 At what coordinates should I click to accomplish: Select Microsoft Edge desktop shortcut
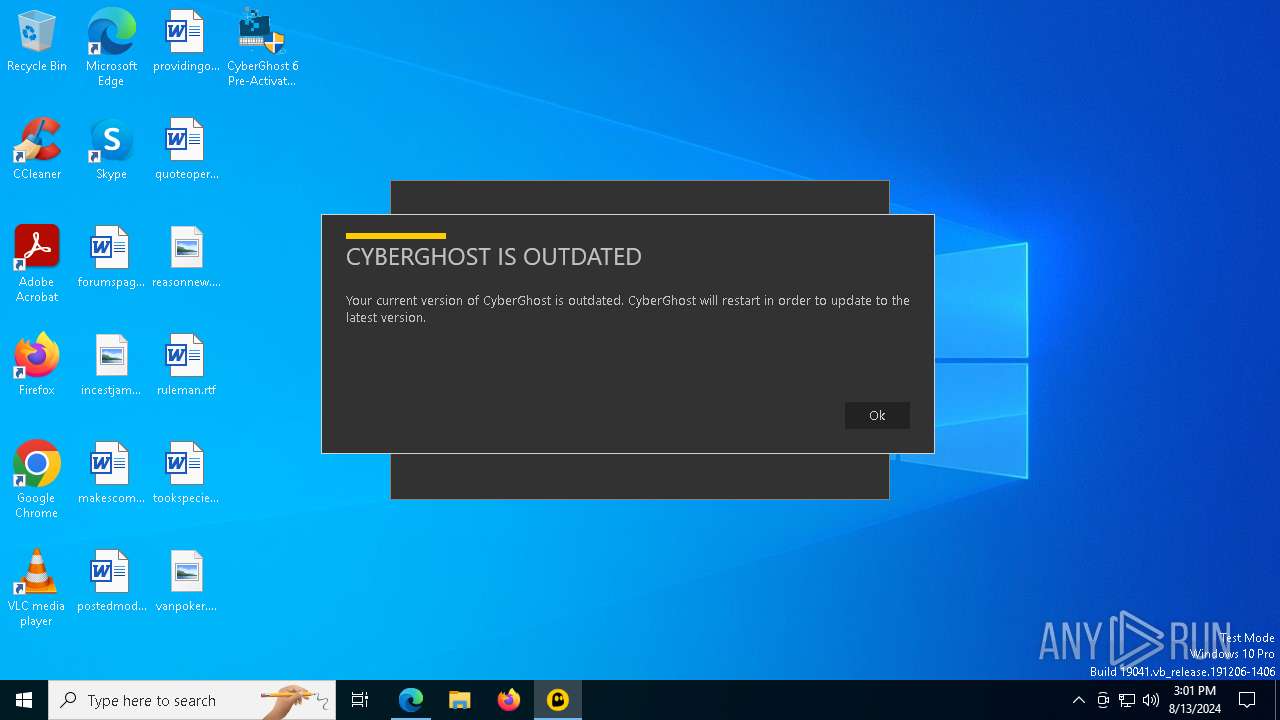(111, 48)
